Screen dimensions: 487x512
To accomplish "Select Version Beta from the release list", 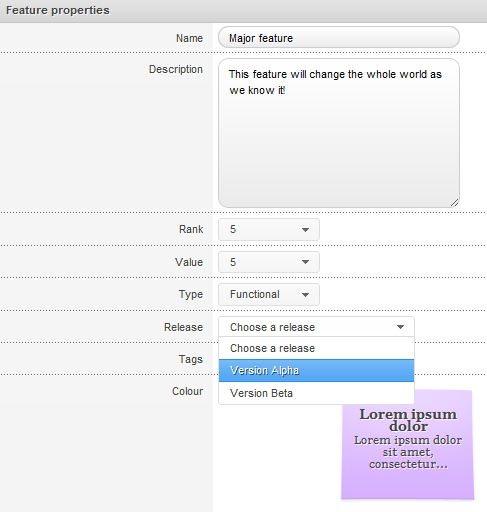I will tap(316, 393).
